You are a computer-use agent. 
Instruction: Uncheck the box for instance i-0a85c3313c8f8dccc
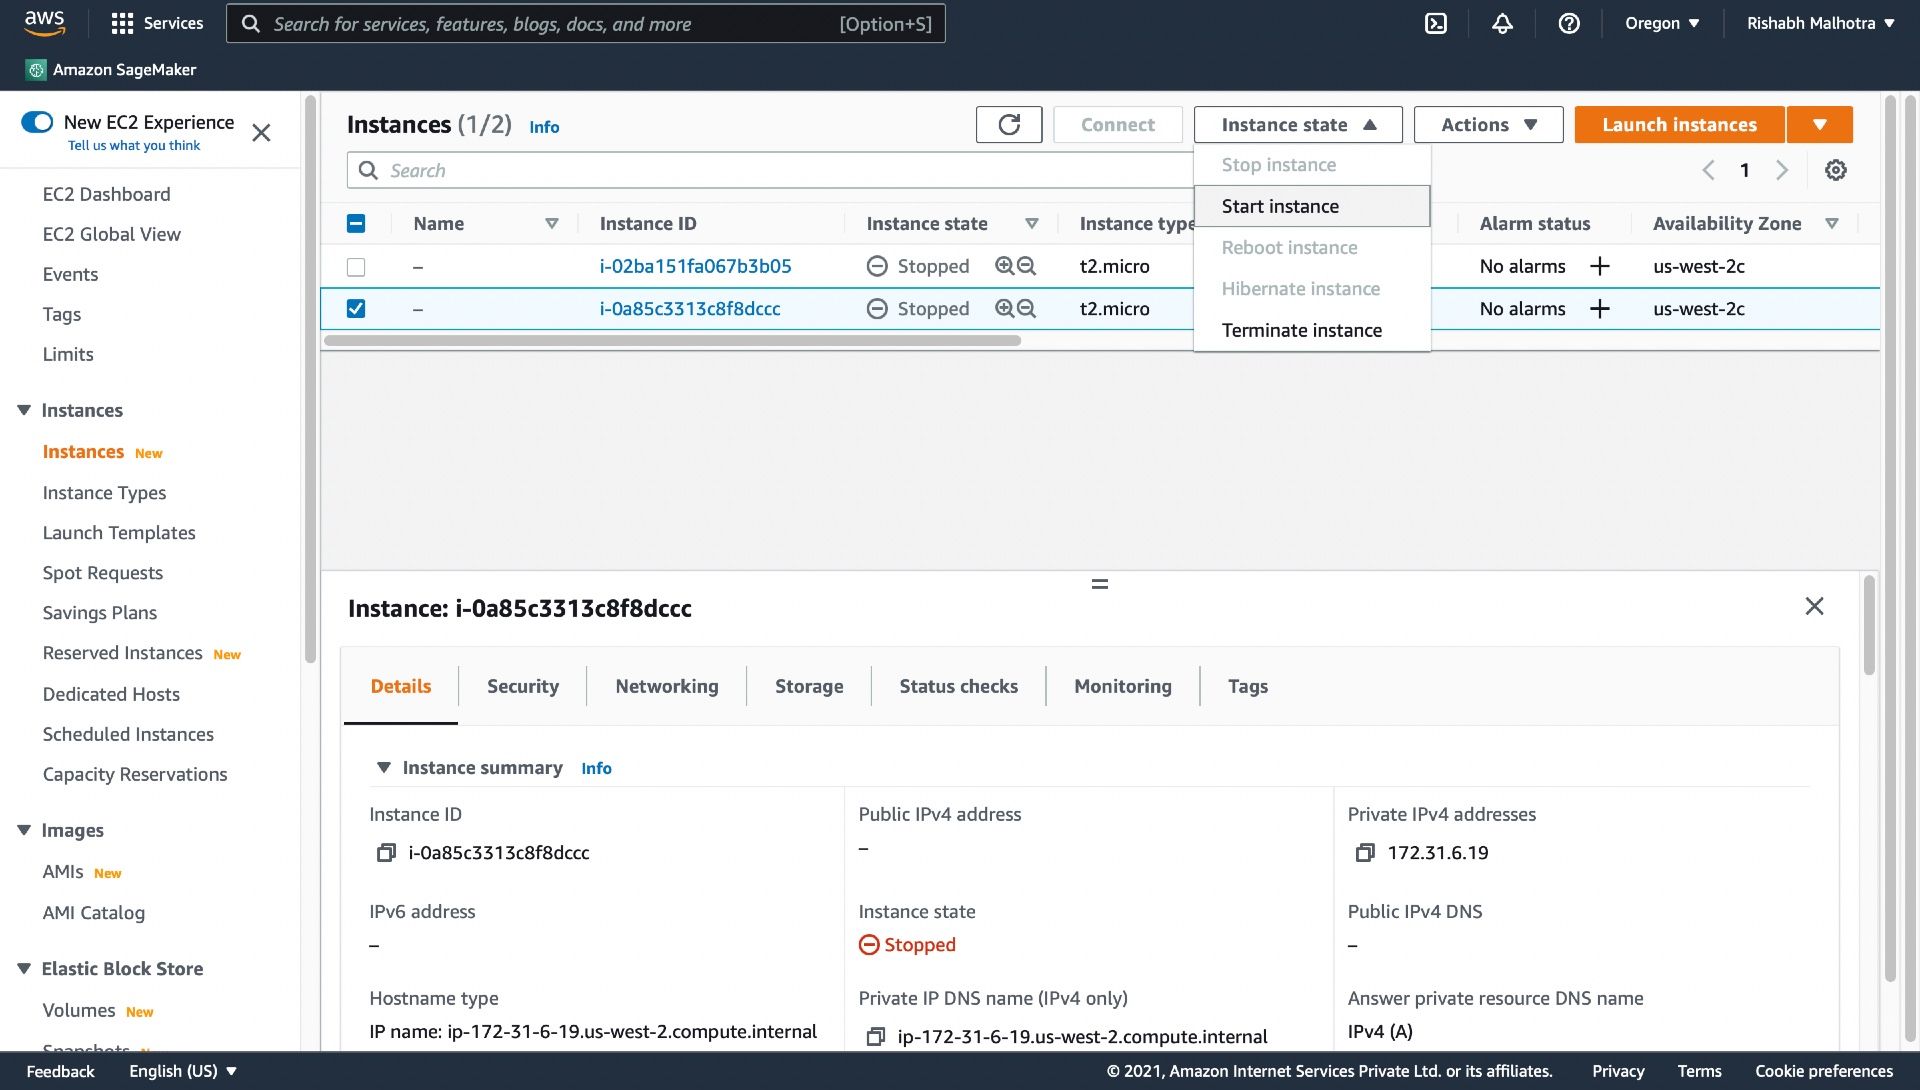(x=356, y=308)
